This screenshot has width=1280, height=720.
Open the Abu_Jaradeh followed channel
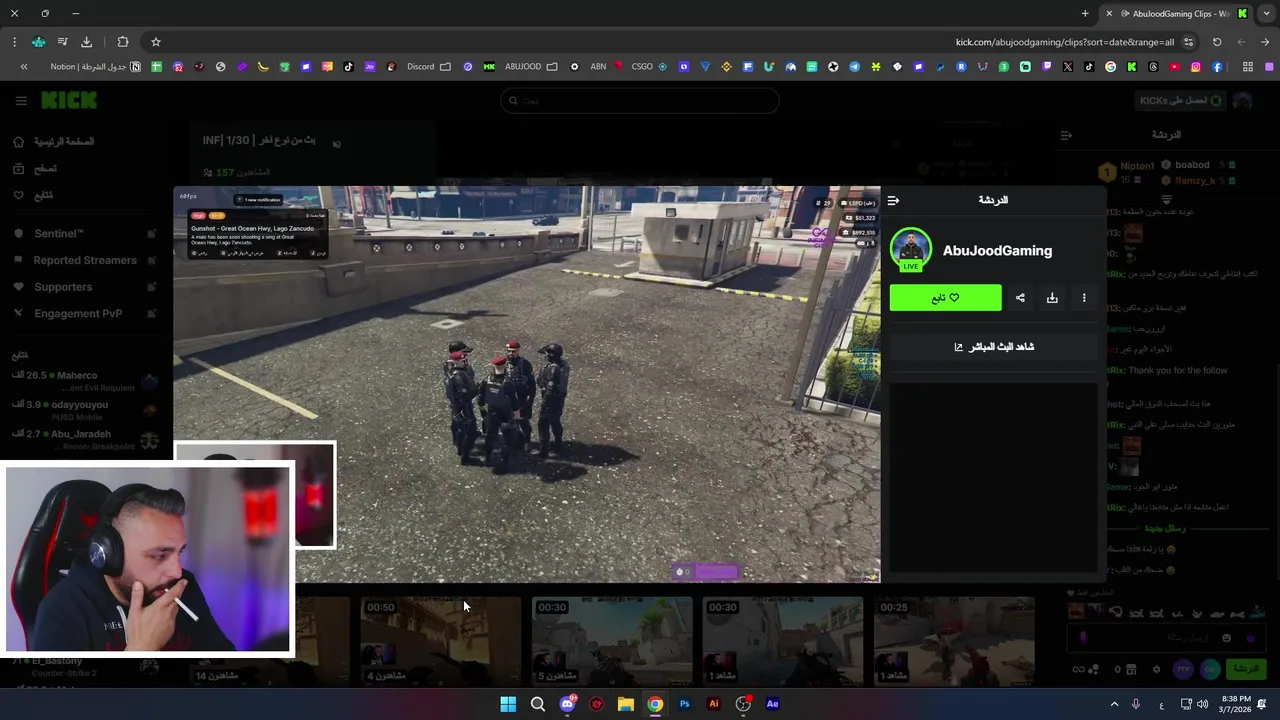86,439
